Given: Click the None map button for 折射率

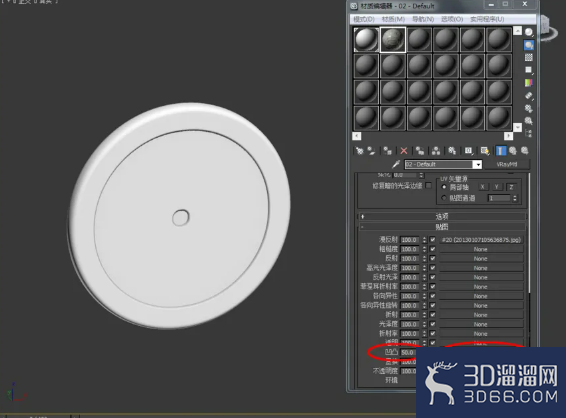Looking at the screenshot, I should pos(481,334).
